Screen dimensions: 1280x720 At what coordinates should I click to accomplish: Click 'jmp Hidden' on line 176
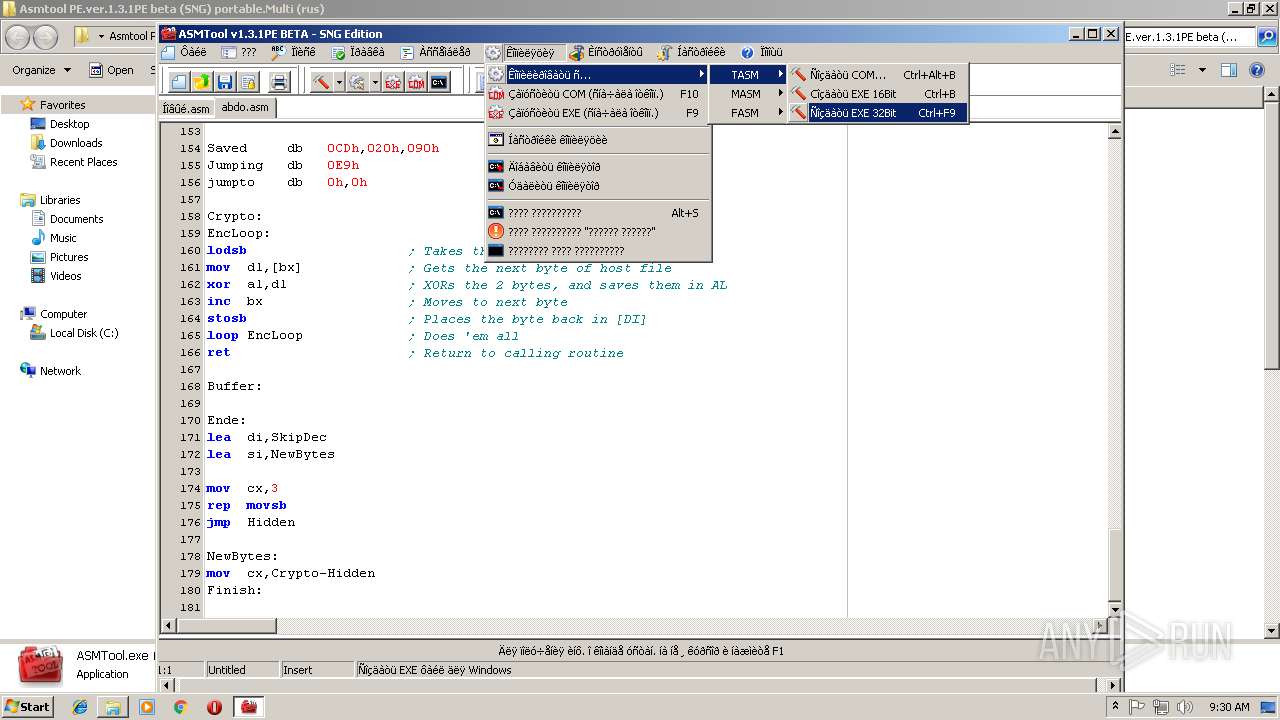[x=251, y=523]
